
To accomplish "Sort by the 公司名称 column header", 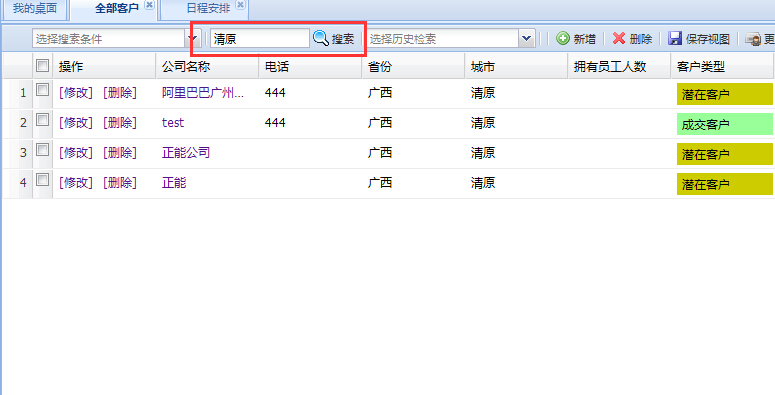I will click(207, 66).
